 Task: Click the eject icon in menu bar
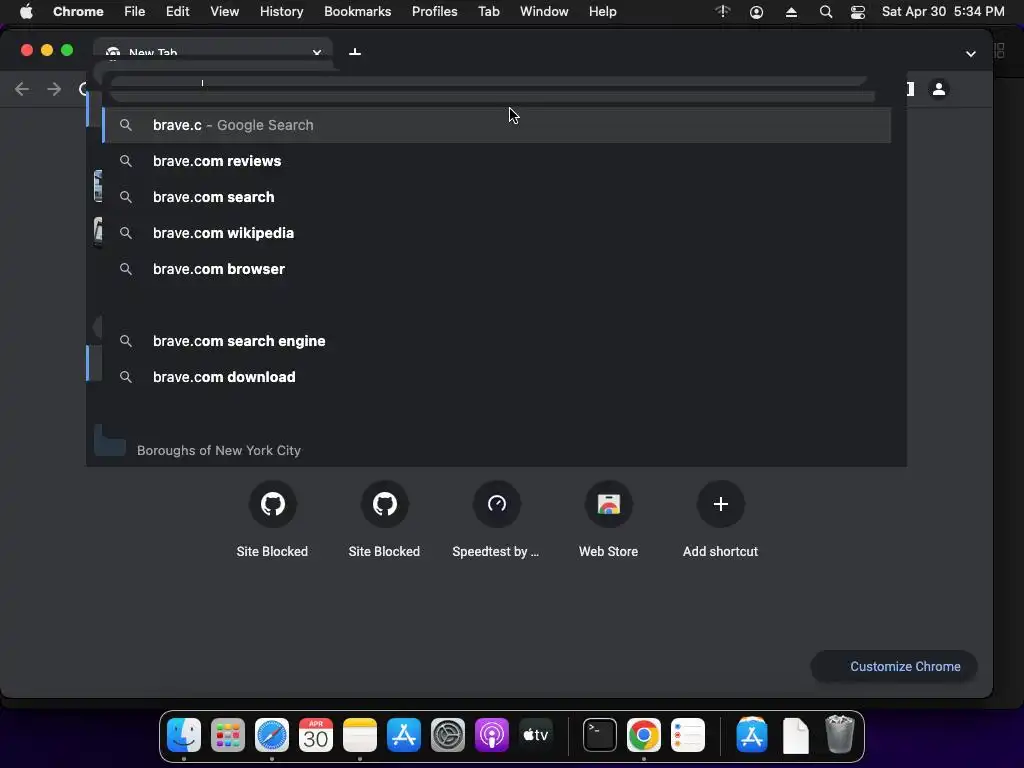[791, 12]
